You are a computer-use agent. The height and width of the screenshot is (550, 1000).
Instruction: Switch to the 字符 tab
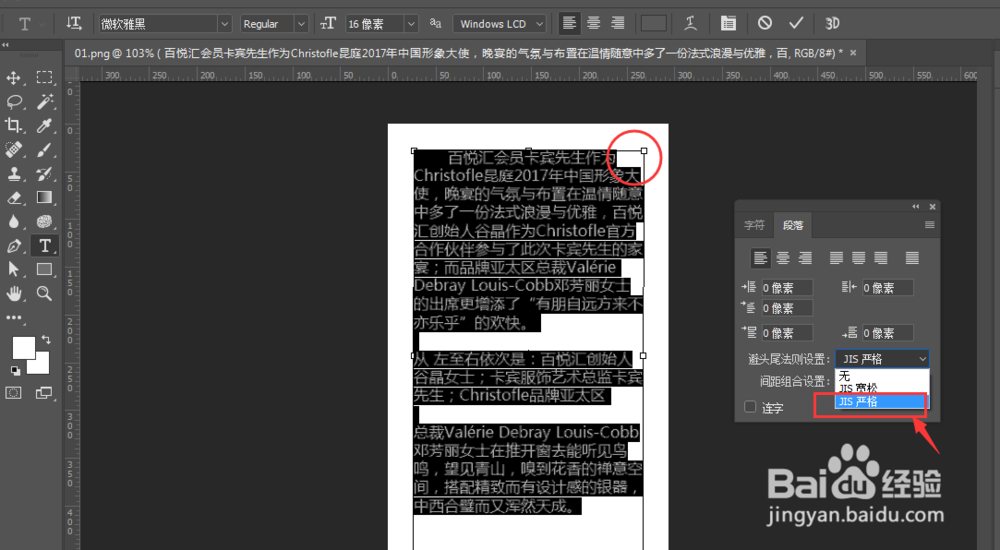click(x=754, y=225)
